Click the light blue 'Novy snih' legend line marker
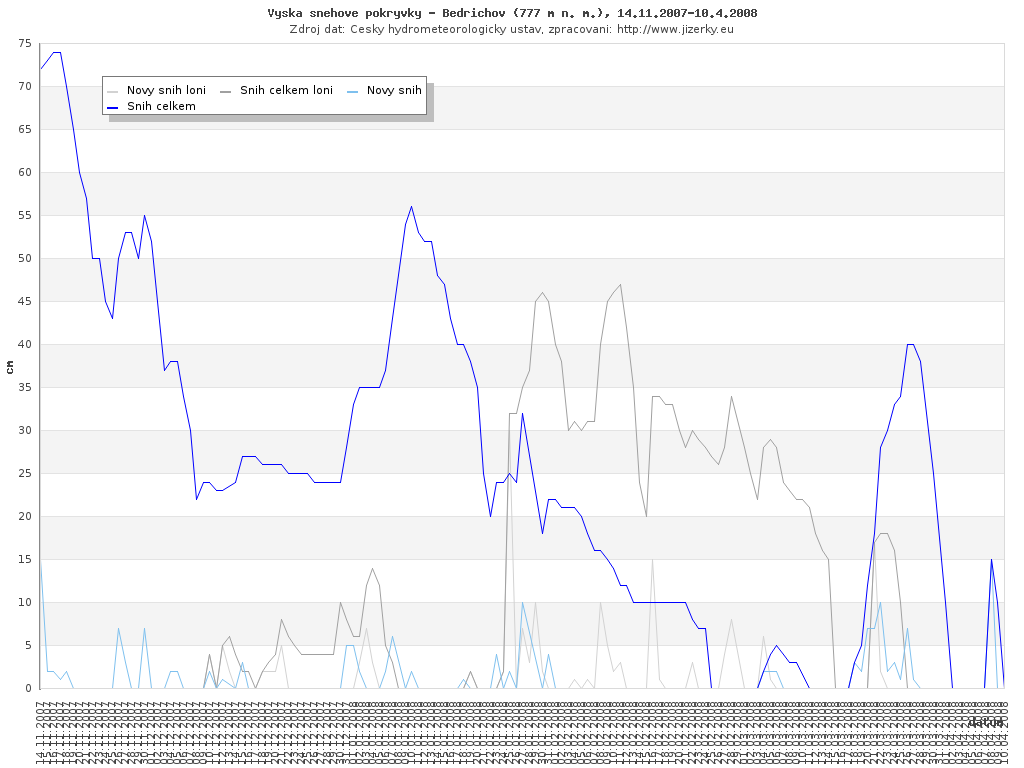The width and height of the screenshot is (1024, 768). coord(353,90)
